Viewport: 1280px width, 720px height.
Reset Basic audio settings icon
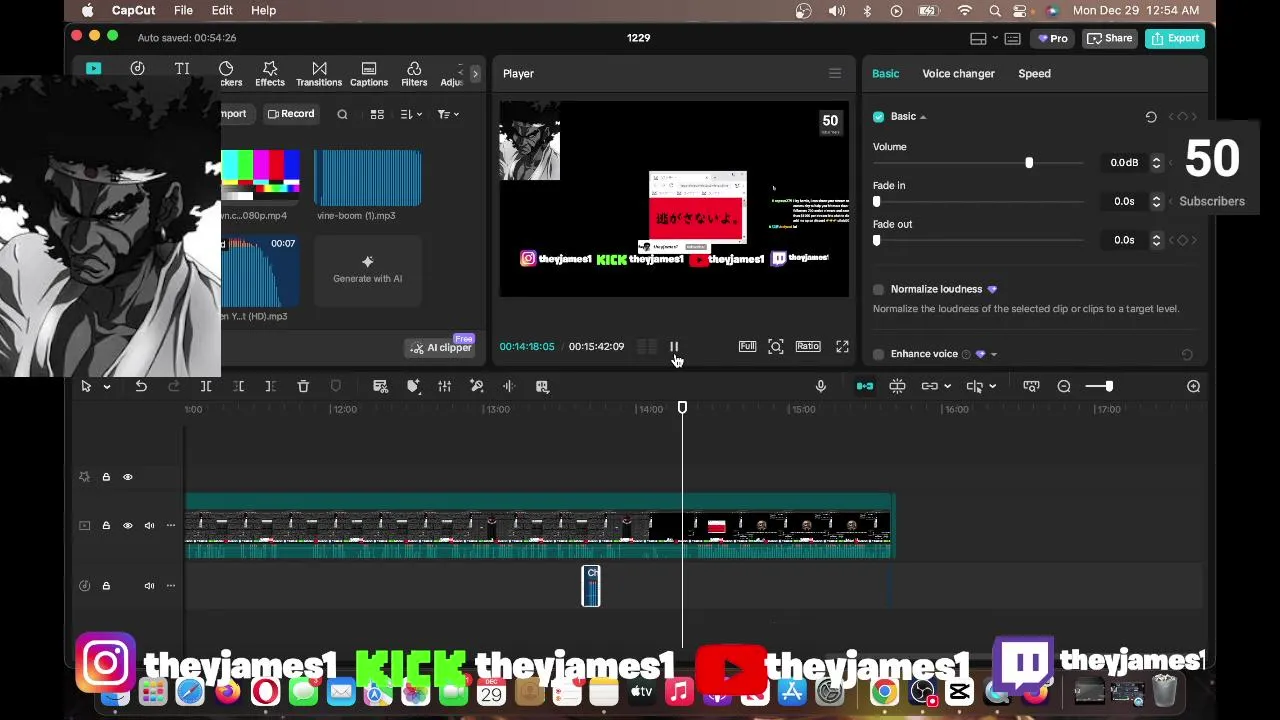(1151, 117)
